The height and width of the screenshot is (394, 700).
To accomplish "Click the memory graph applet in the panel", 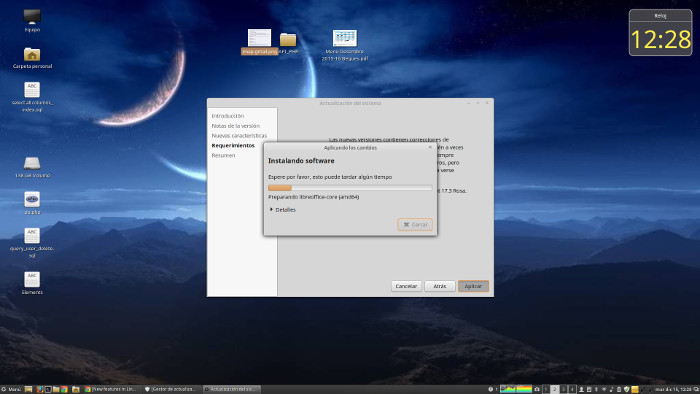I will [524, 389].
